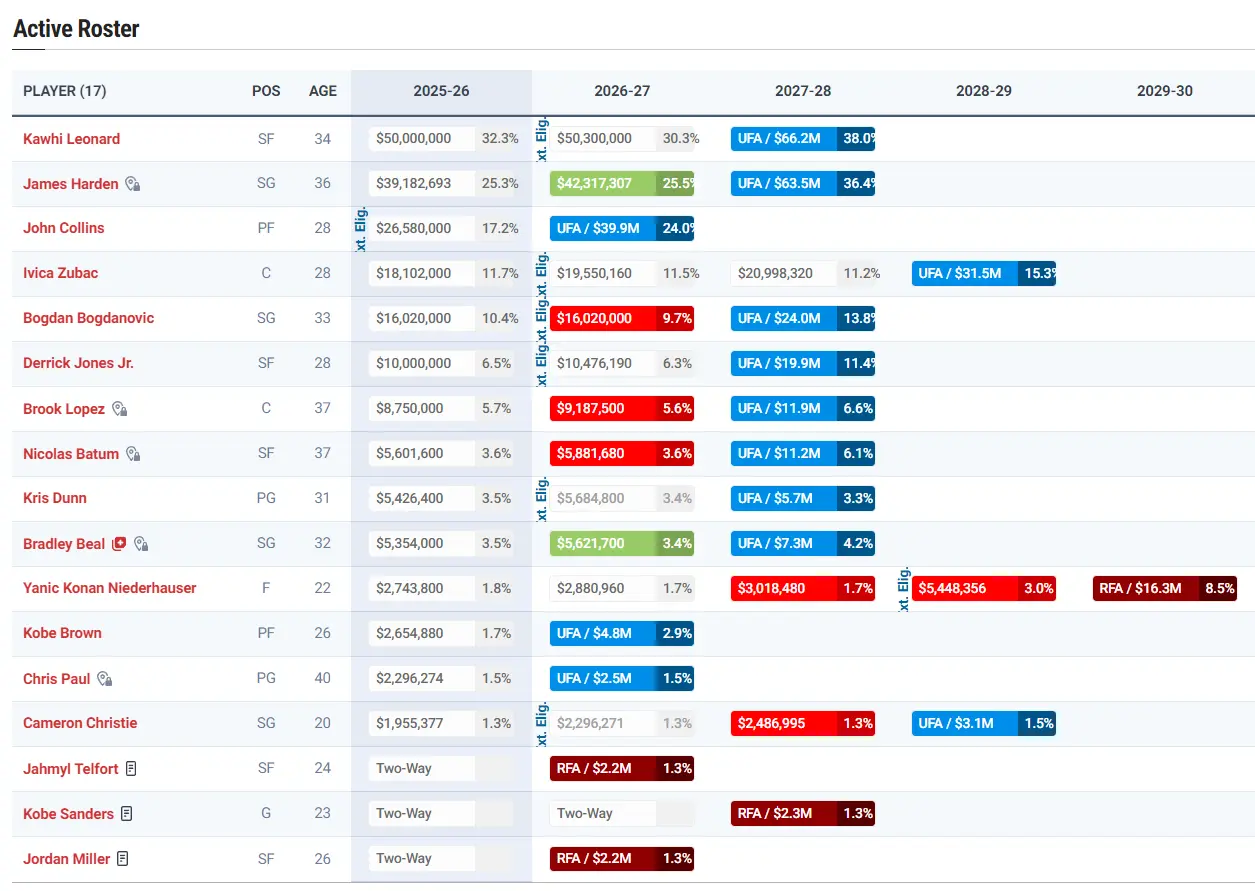Viewport: 1255px width, 891px height.
Task: Click James Harden's green $42,317,307 salary cell
Action: coord(602,183)
